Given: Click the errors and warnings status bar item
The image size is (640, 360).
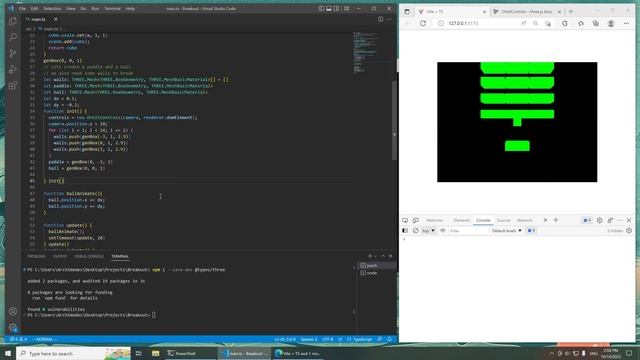Looking at the screenshot, I should point(18,339).
